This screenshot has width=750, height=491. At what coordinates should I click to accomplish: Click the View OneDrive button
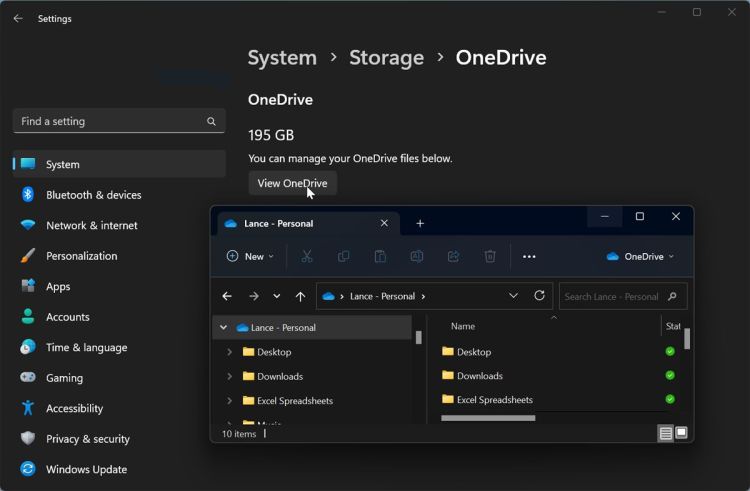click(x=292, y=183)
